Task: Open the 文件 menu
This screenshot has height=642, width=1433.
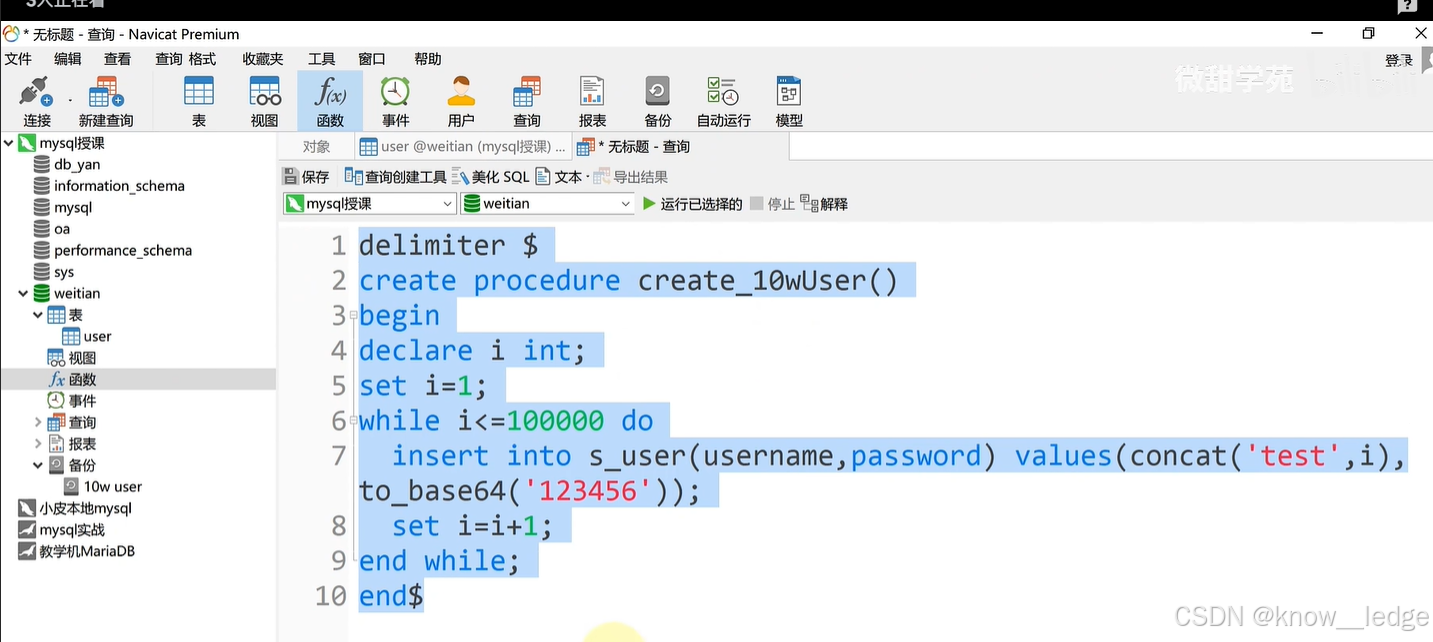Action: pyautogui.click(x=18, y=59)
